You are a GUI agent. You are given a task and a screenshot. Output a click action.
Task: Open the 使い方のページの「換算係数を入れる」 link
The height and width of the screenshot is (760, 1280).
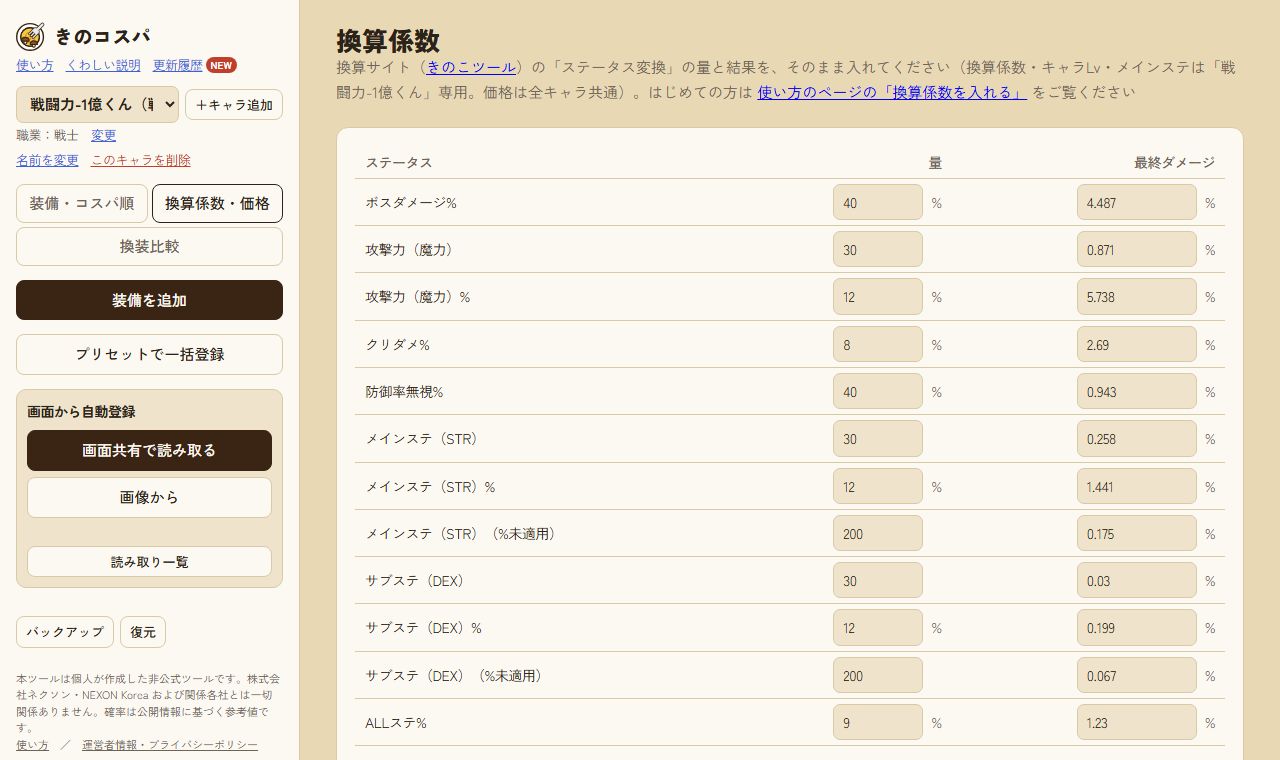tap(892, 92)
